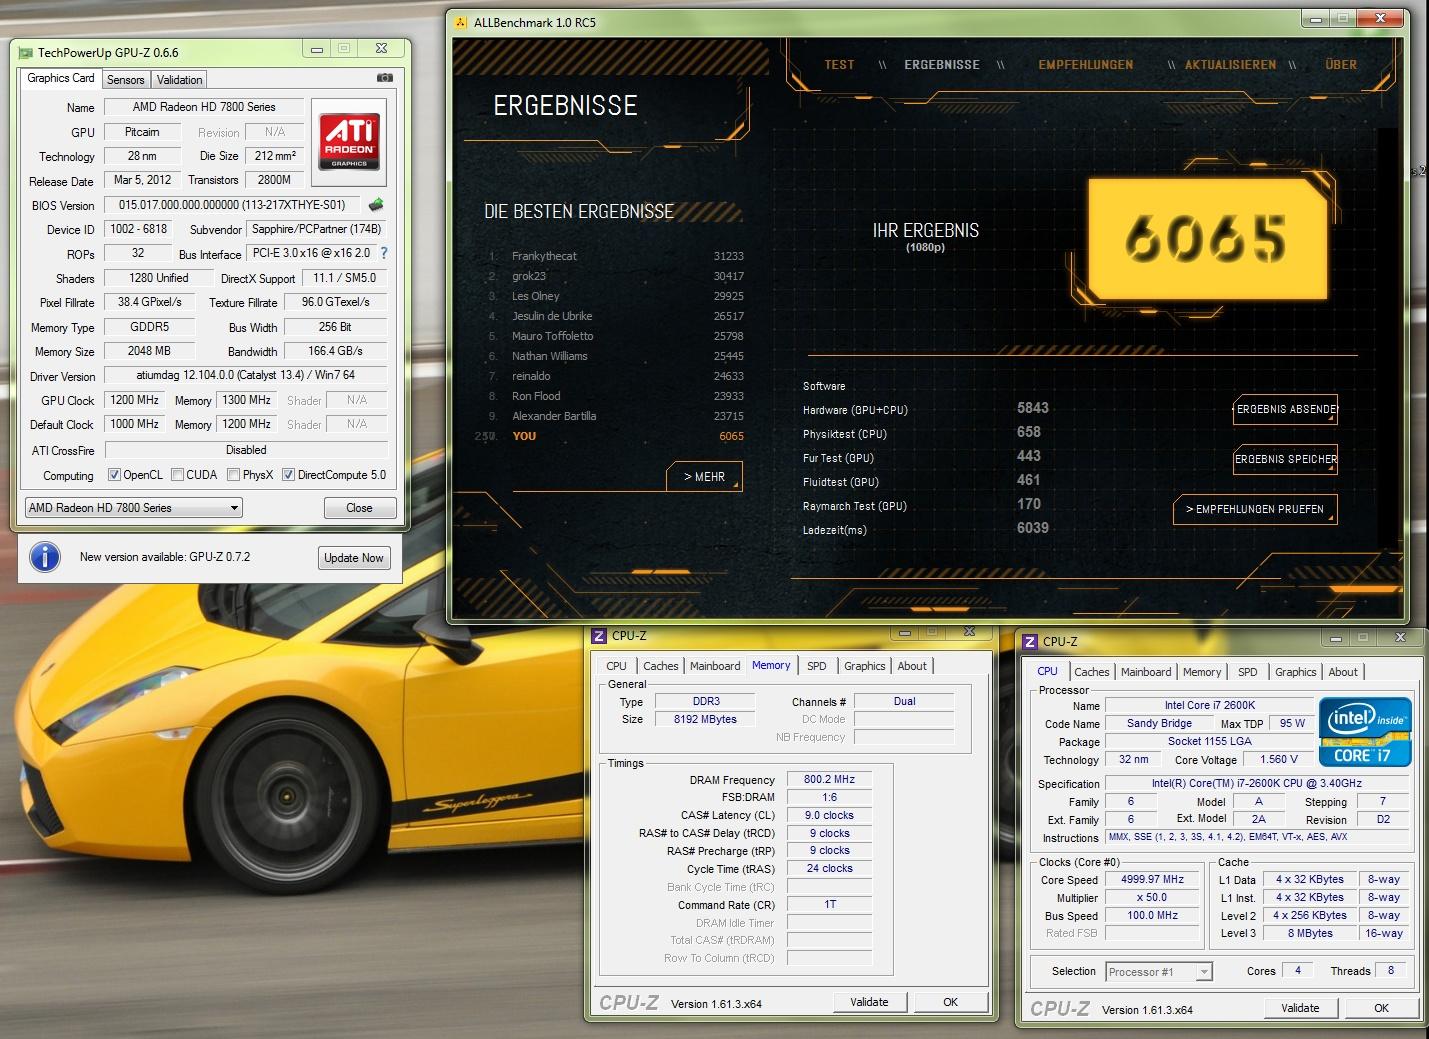Open the ÜBER menu in ALLBenchmark
Viewport: 1429px width, 1039px height.
point(1341,64)
